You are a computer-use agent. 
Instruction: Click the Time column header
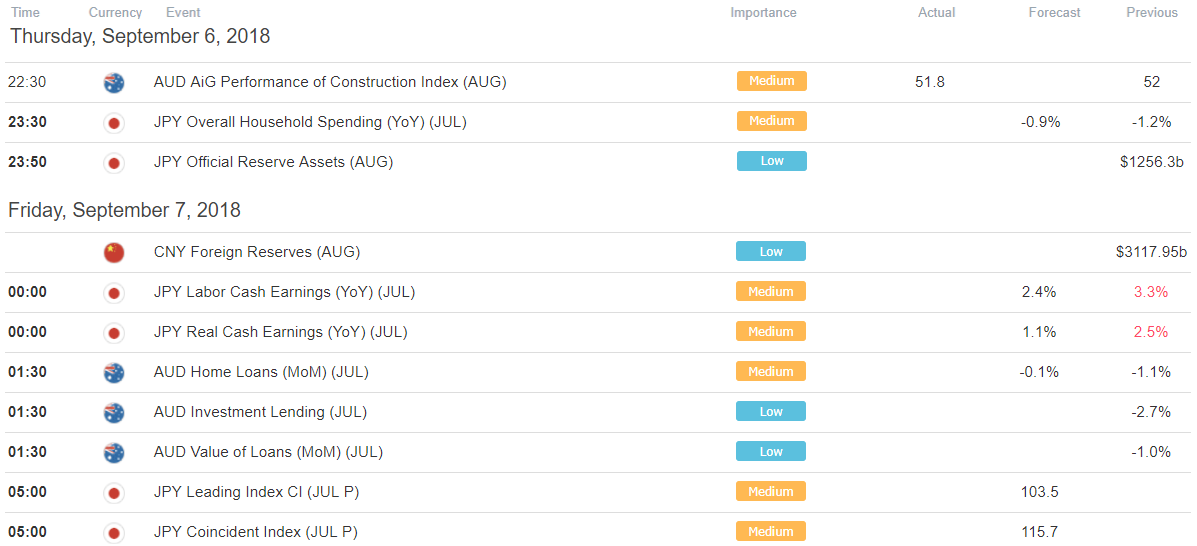pos(25,12)
